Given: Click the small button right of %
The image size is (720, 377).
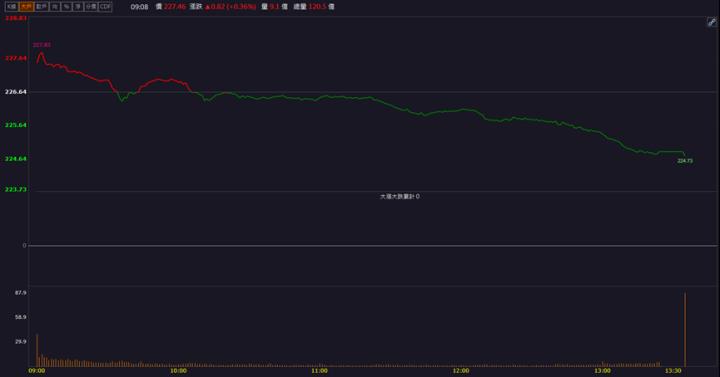Looking at the screenshot, I should coord(78,6).
